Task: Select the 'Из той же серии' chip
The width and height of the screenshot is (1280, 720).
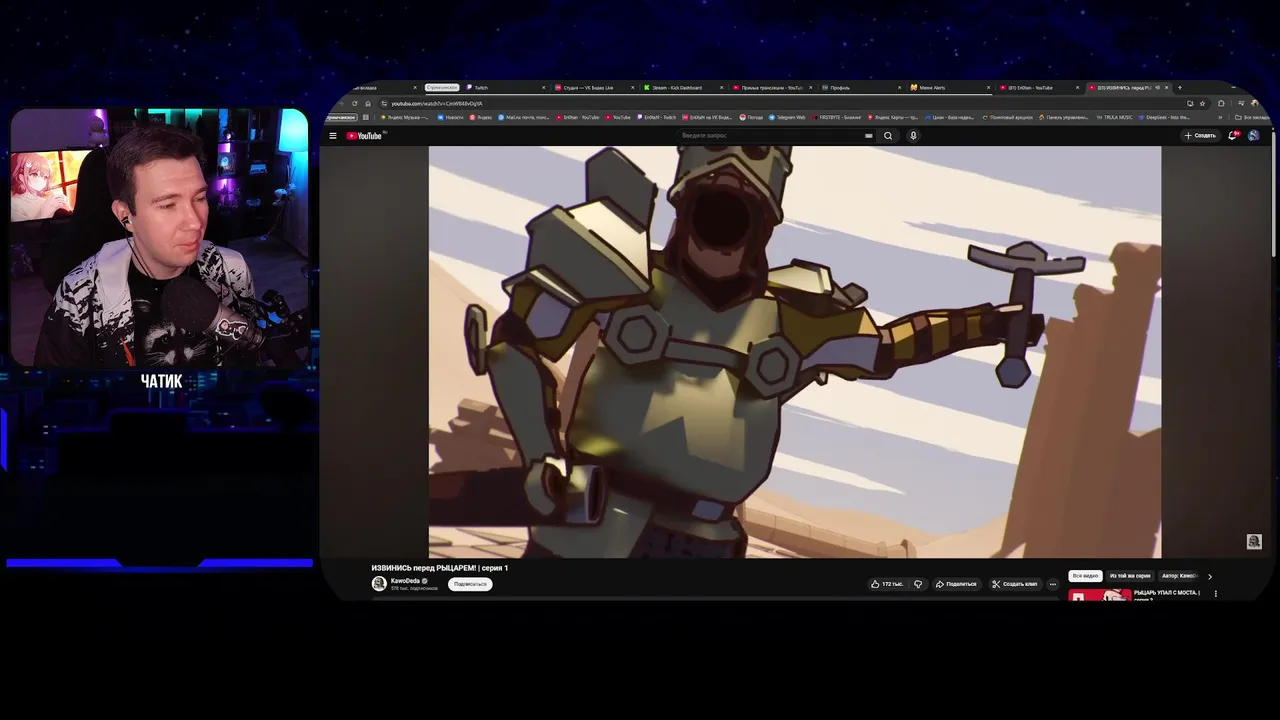Action: coord(1130,576)
